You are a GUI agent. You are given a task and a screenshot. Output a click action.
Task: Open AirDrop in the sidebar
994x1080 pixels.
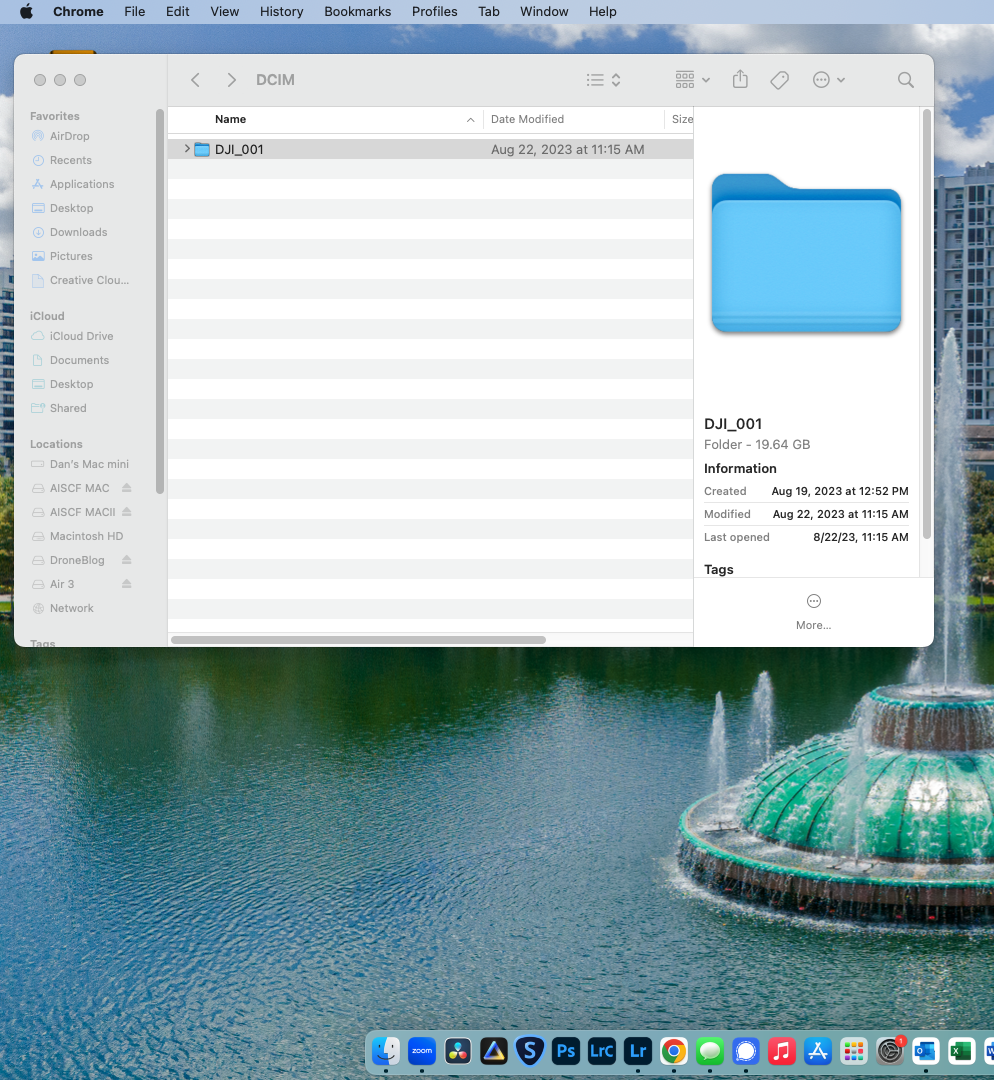click(x=69, y=136)
